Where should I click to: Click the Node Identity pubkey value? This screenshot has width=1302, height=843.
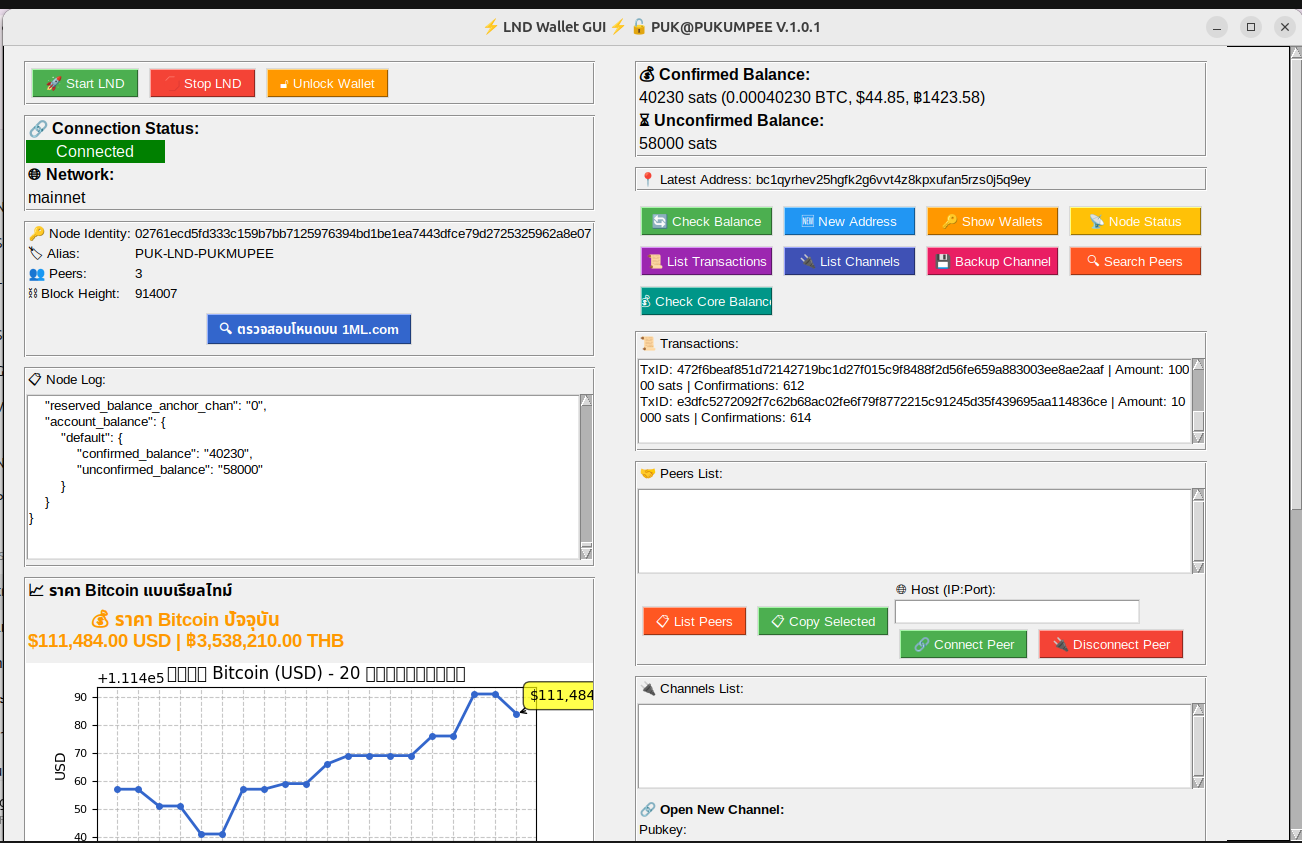point(363,233)
